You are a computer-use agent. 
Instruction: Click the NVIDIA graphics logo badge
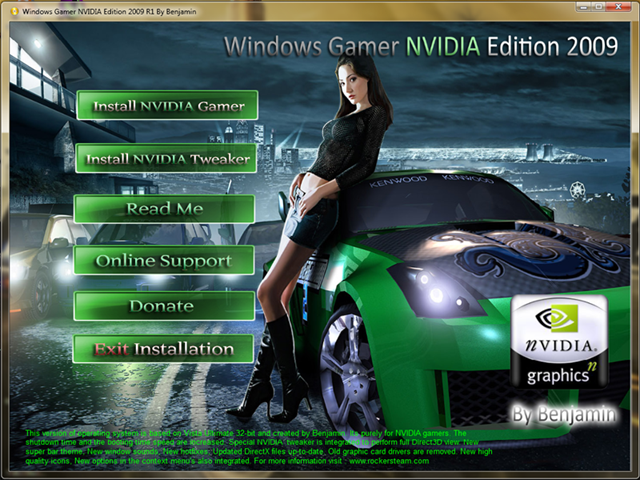559,341
